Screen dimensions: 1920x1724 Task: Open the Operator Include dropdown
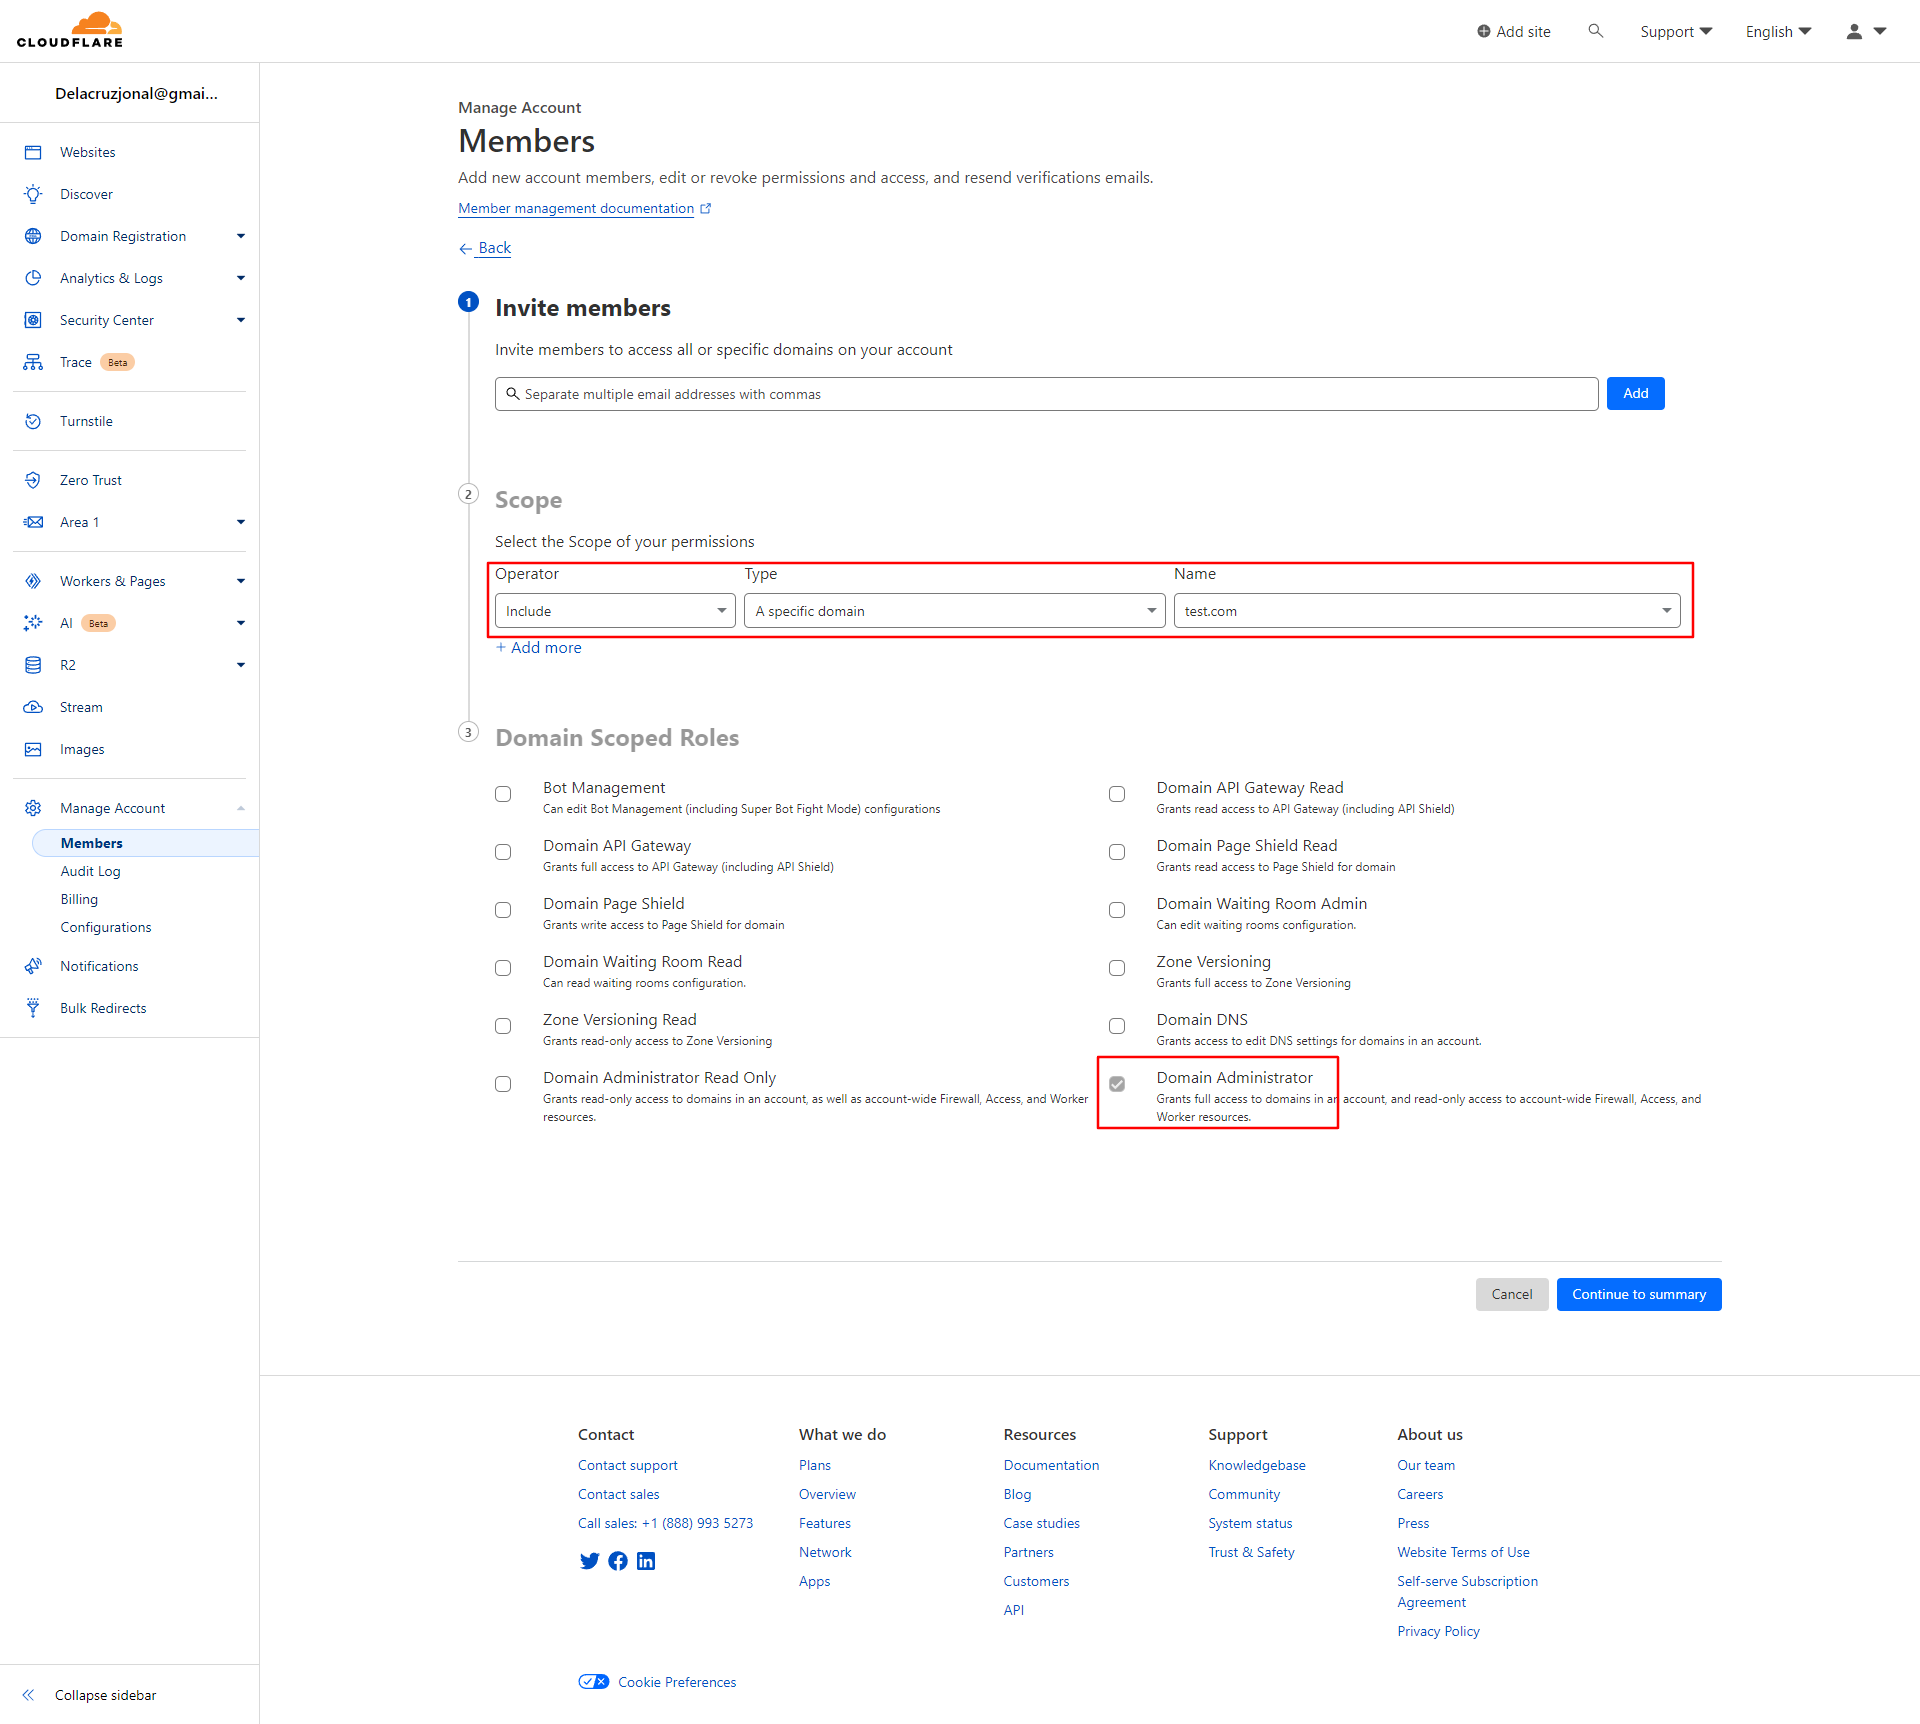point(615,611)
